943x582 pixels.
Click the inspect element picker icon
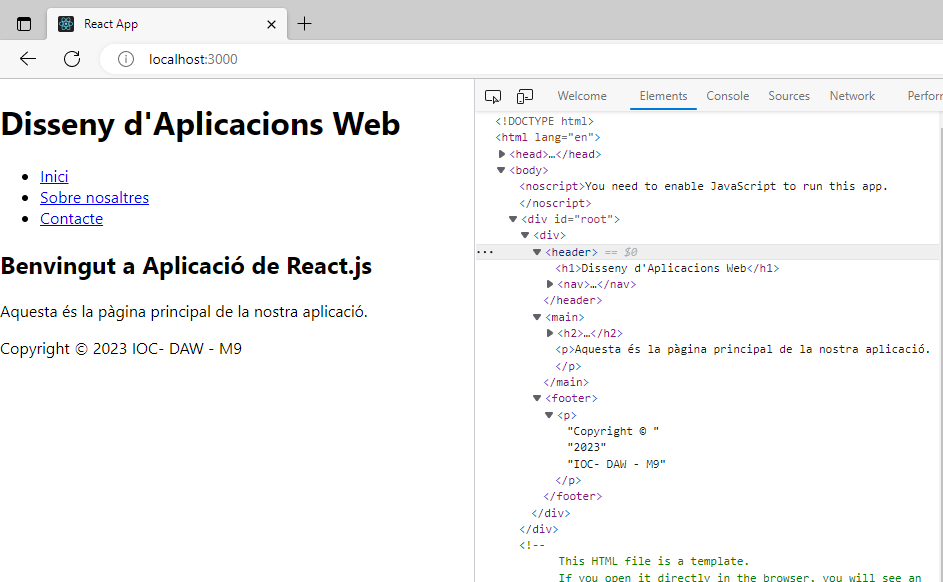click(x=493, y=96)
